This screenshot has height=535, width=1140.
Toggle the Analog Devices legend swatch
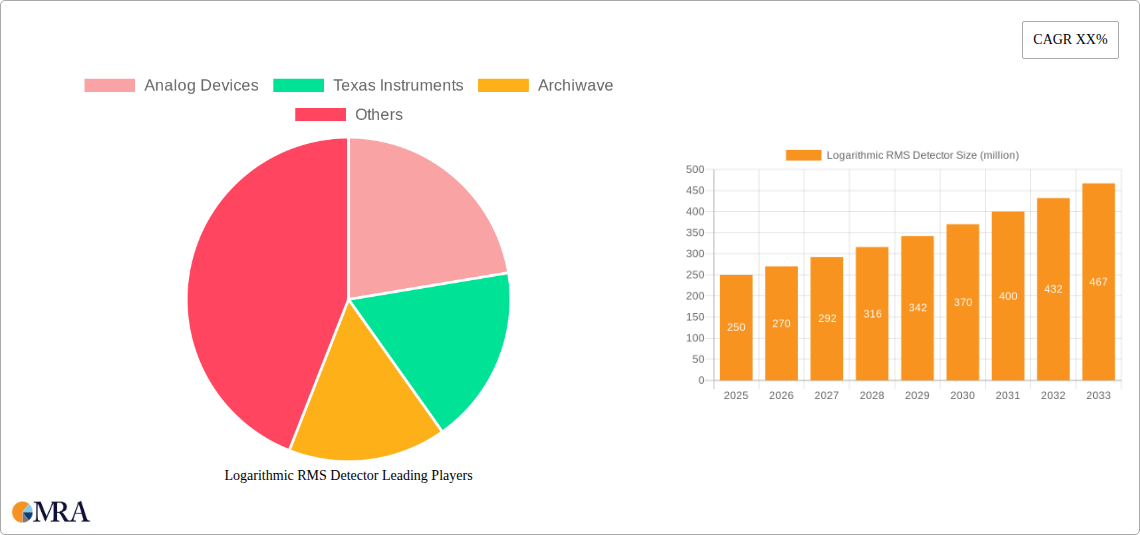[110, 86]
